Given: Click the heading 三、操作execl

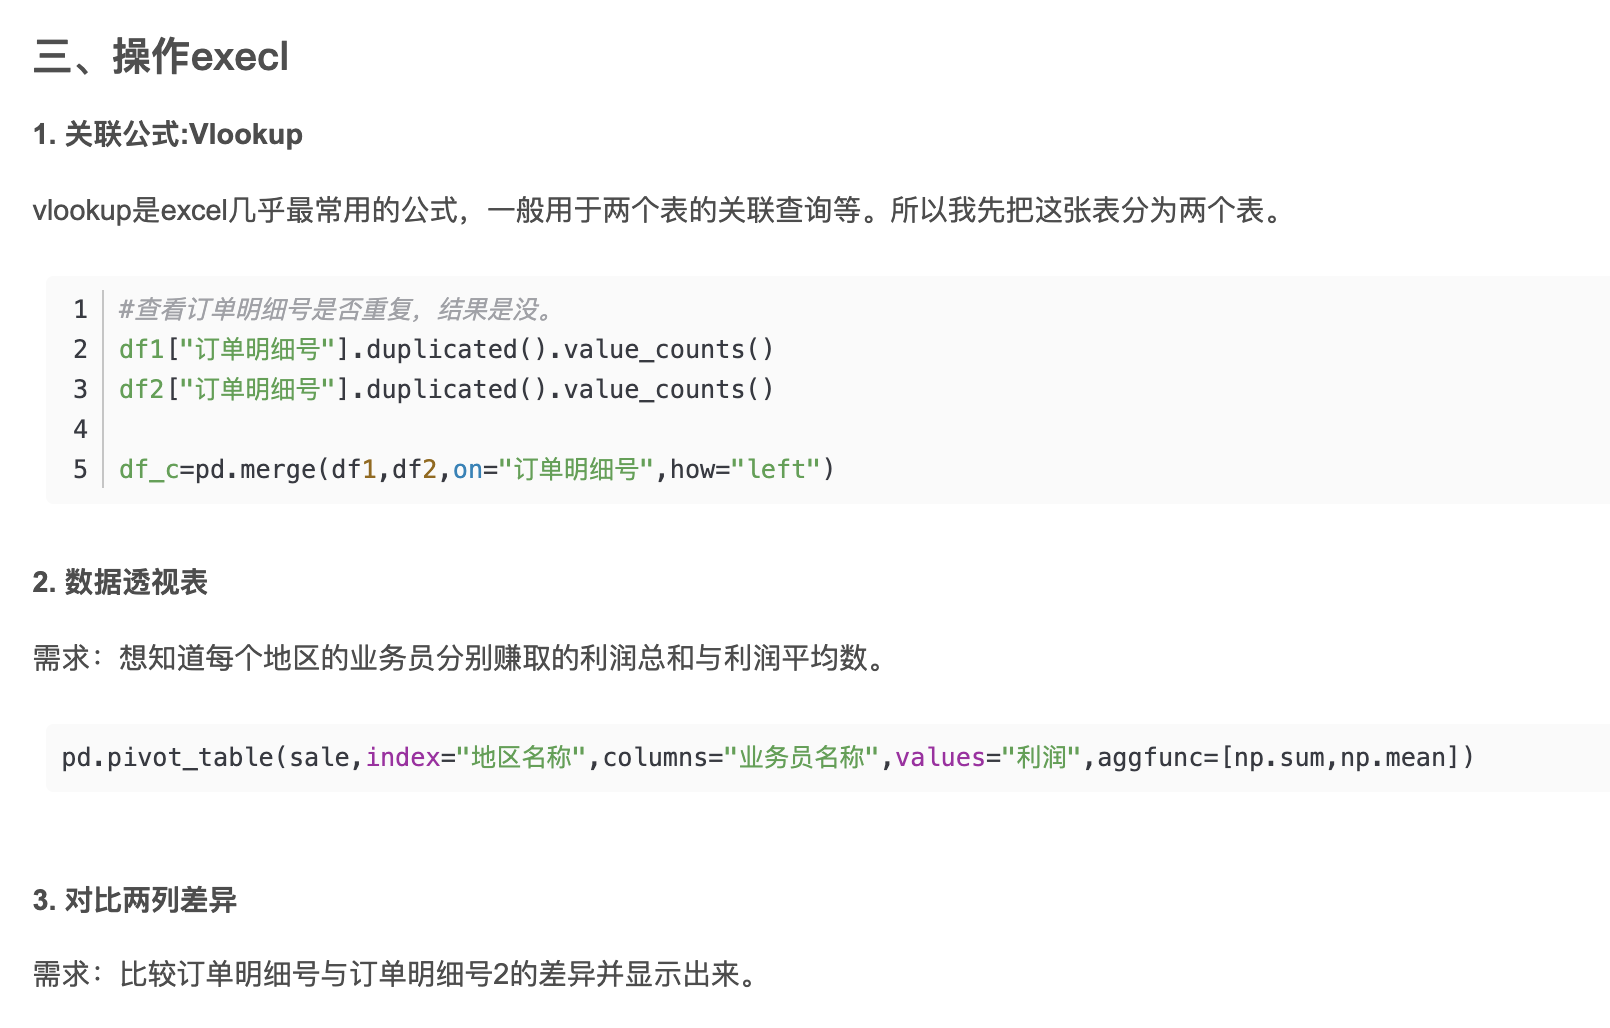Looking at the screenshot, I should click(160, 57).
